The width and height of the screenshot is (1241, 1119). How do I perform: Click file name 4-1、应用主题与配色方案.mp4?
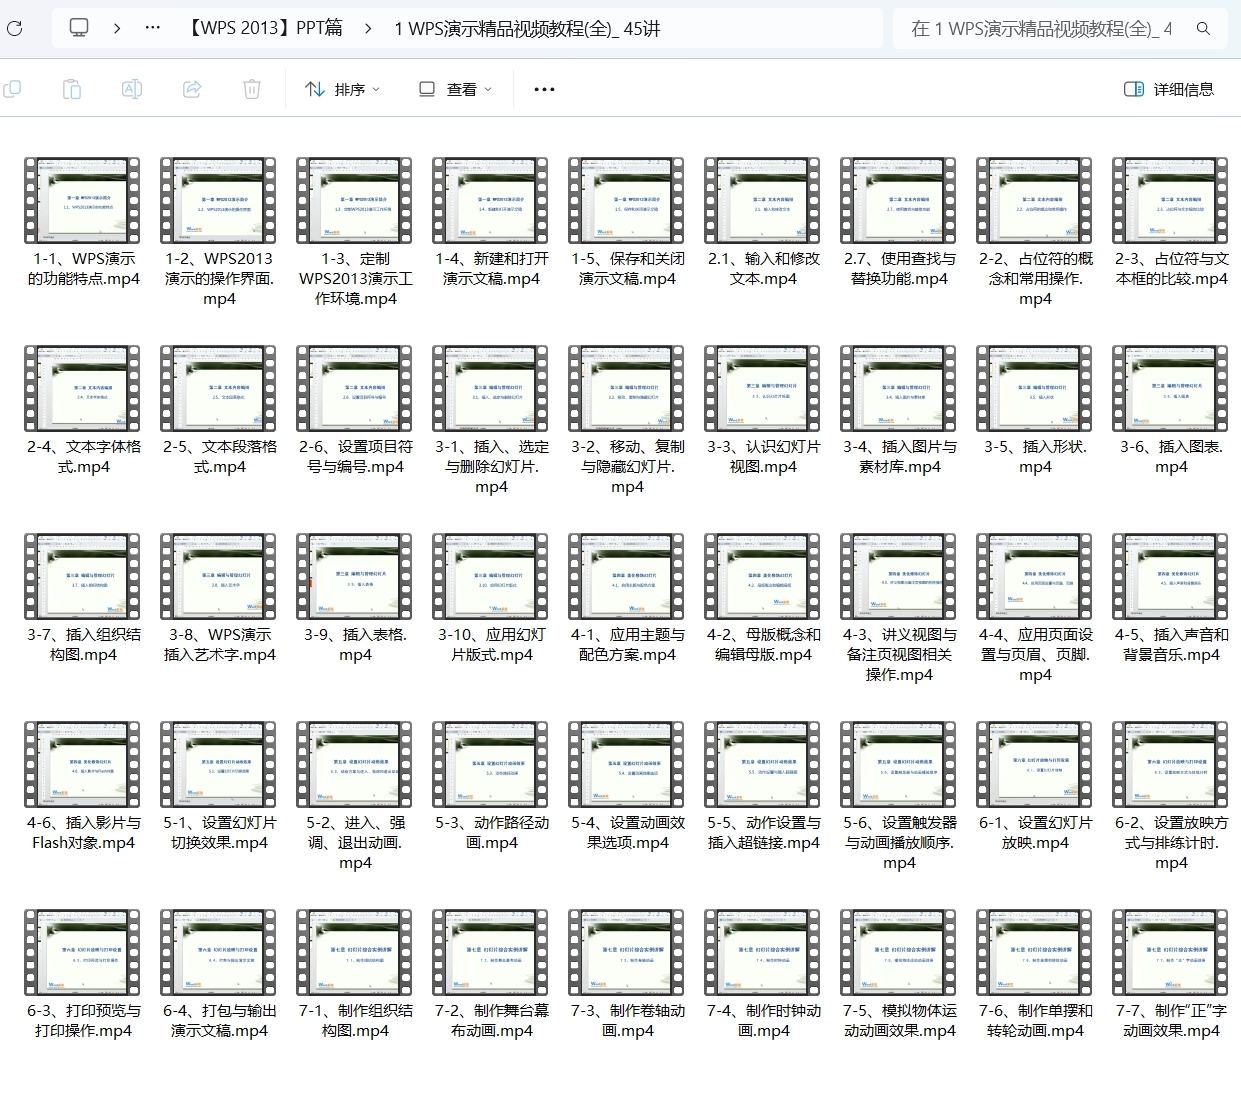tap(627, 644)
